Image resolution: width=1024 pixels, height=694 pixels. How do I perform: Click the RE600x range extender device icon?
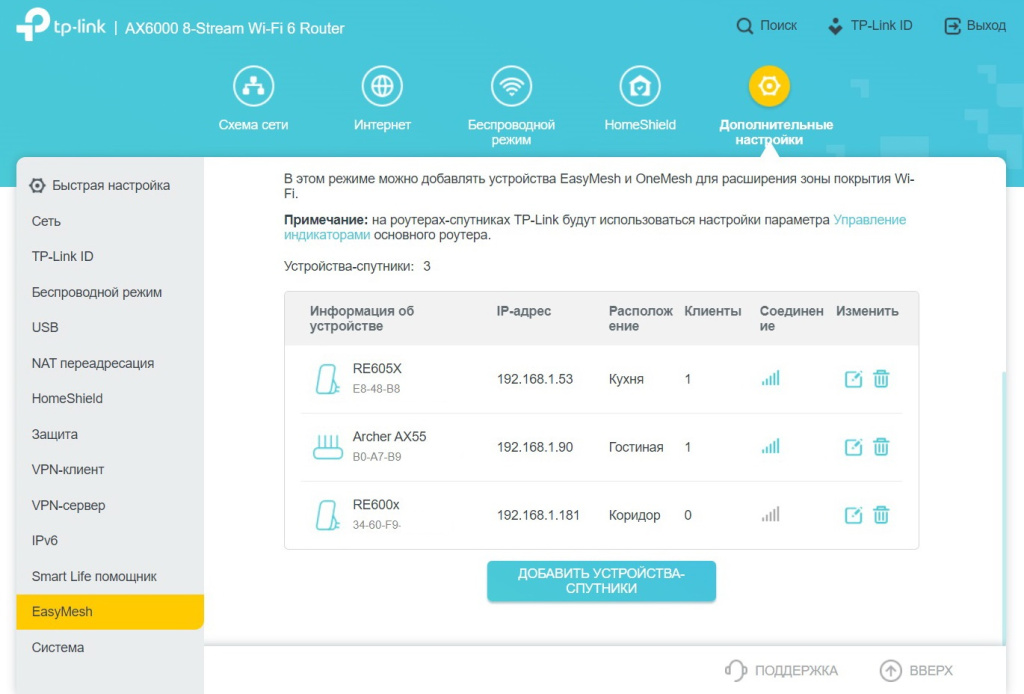(x=327, y=515)
